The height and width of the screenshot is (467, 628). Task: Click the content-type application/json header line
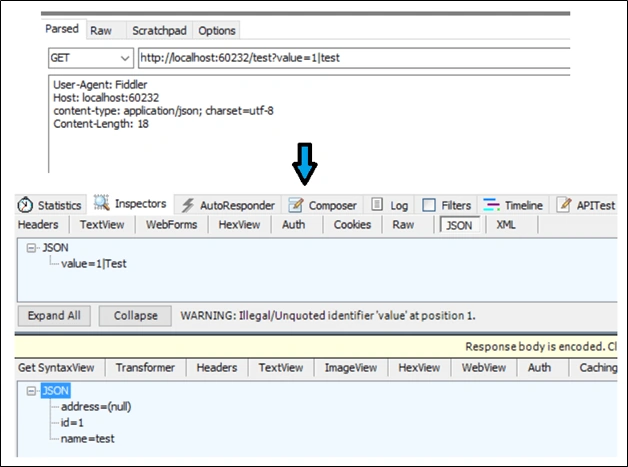coord(163,111)
